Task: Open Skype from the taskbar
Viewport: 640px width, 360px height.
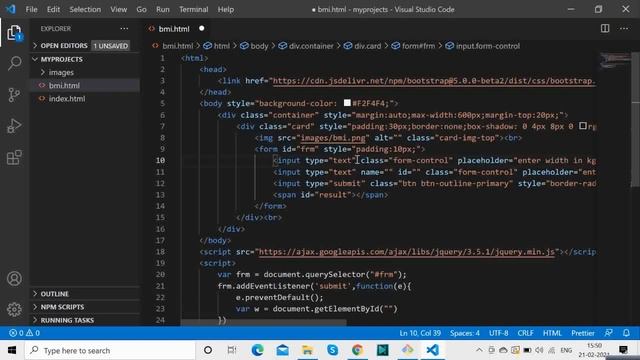Action: (x=332, y=350)
